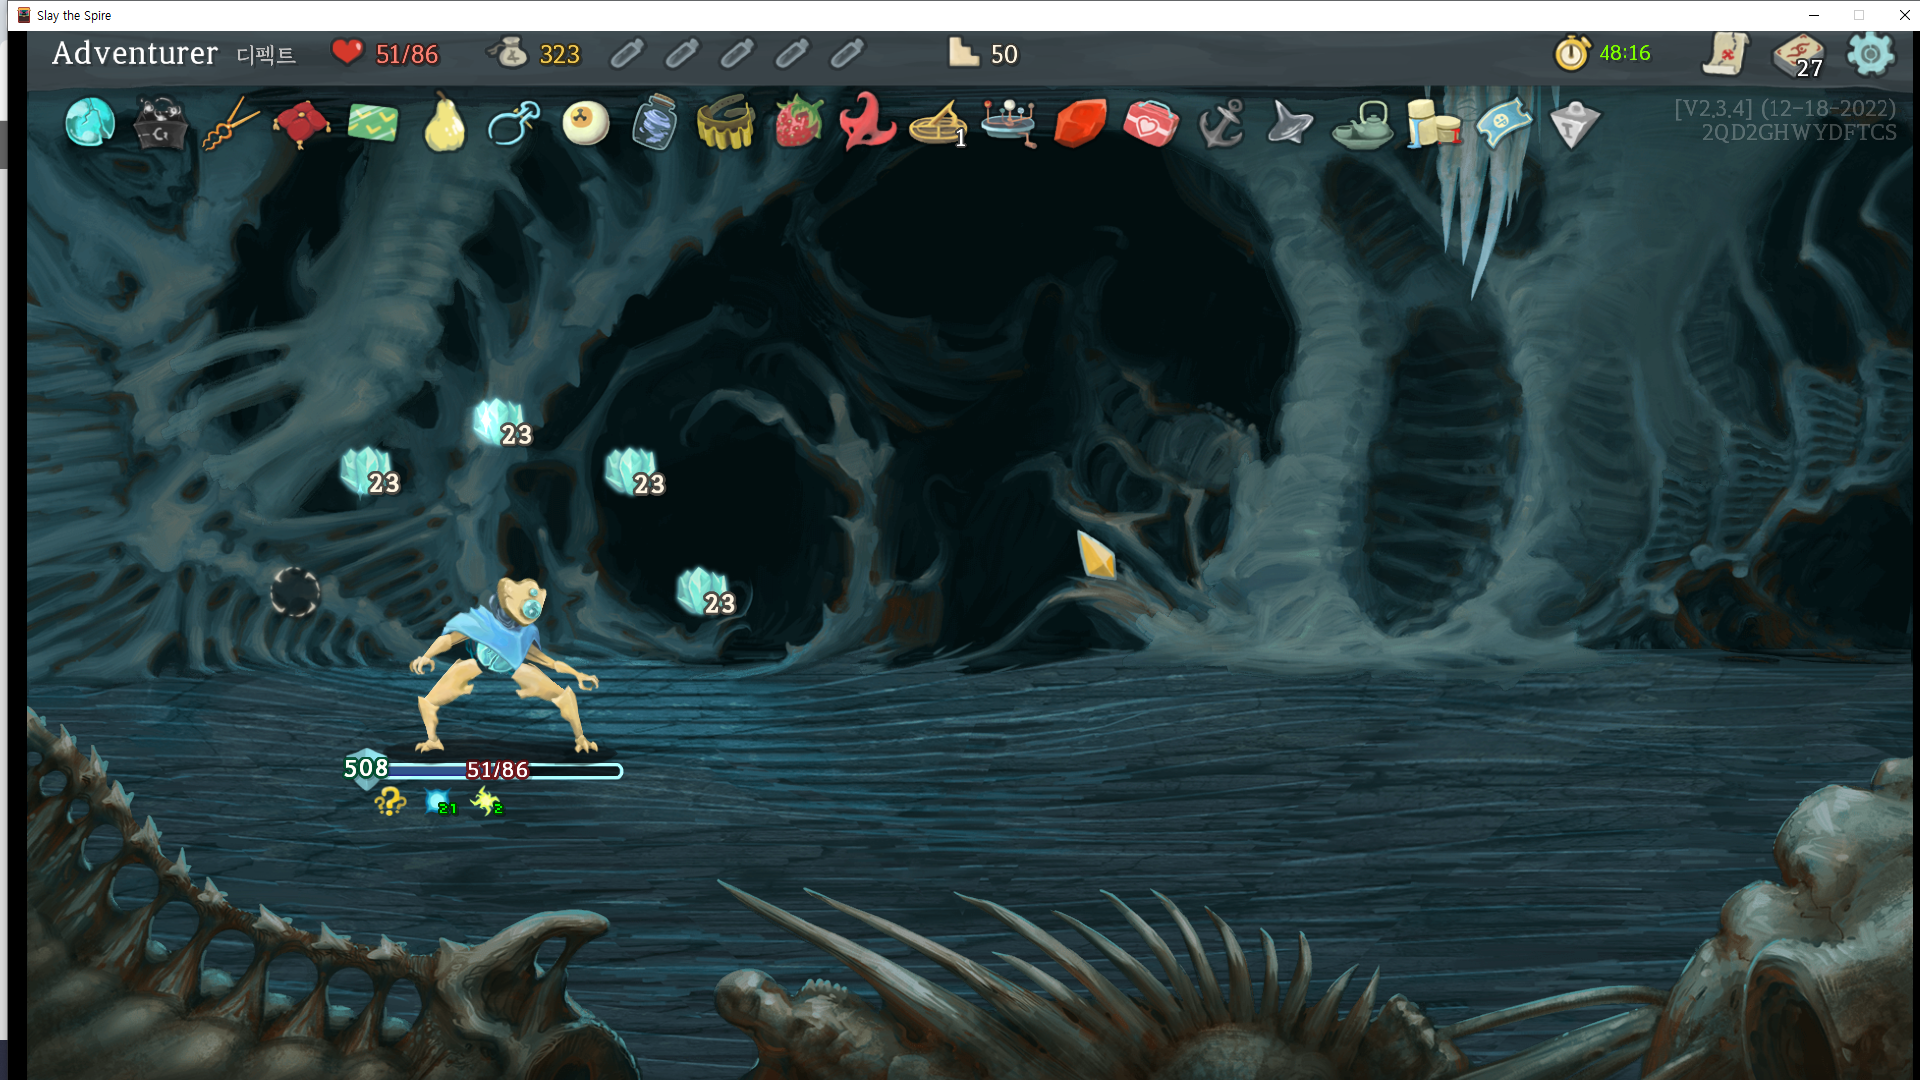This screenshot has height=1080, width=1920.
Task: Click the Ancient Tea Set relic
Action: 1362,126
